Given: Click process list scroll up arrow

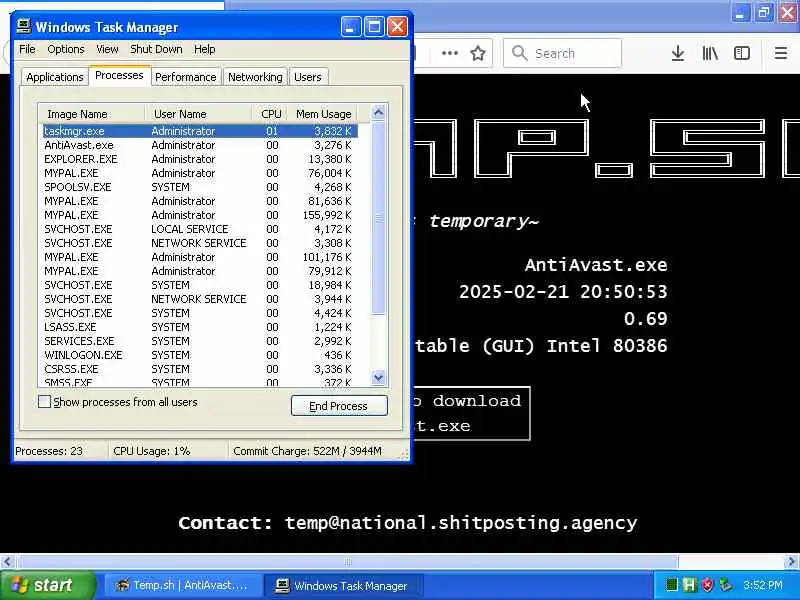Looking at the screenshot, I should tap(379, 112).
